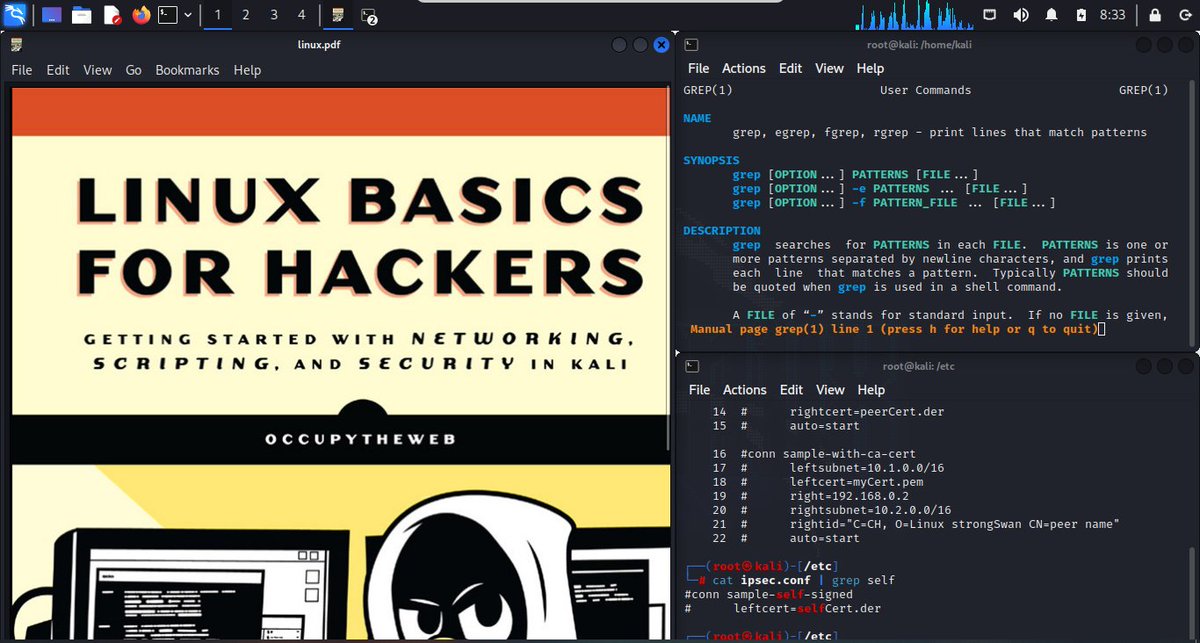Click 'rightsubnet=10.2.0.0/16' line

(x=871, y=509)
